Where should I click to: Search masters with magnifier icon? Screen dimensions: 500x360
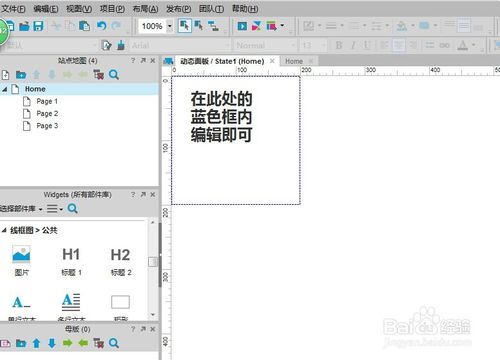pos(114,343)
